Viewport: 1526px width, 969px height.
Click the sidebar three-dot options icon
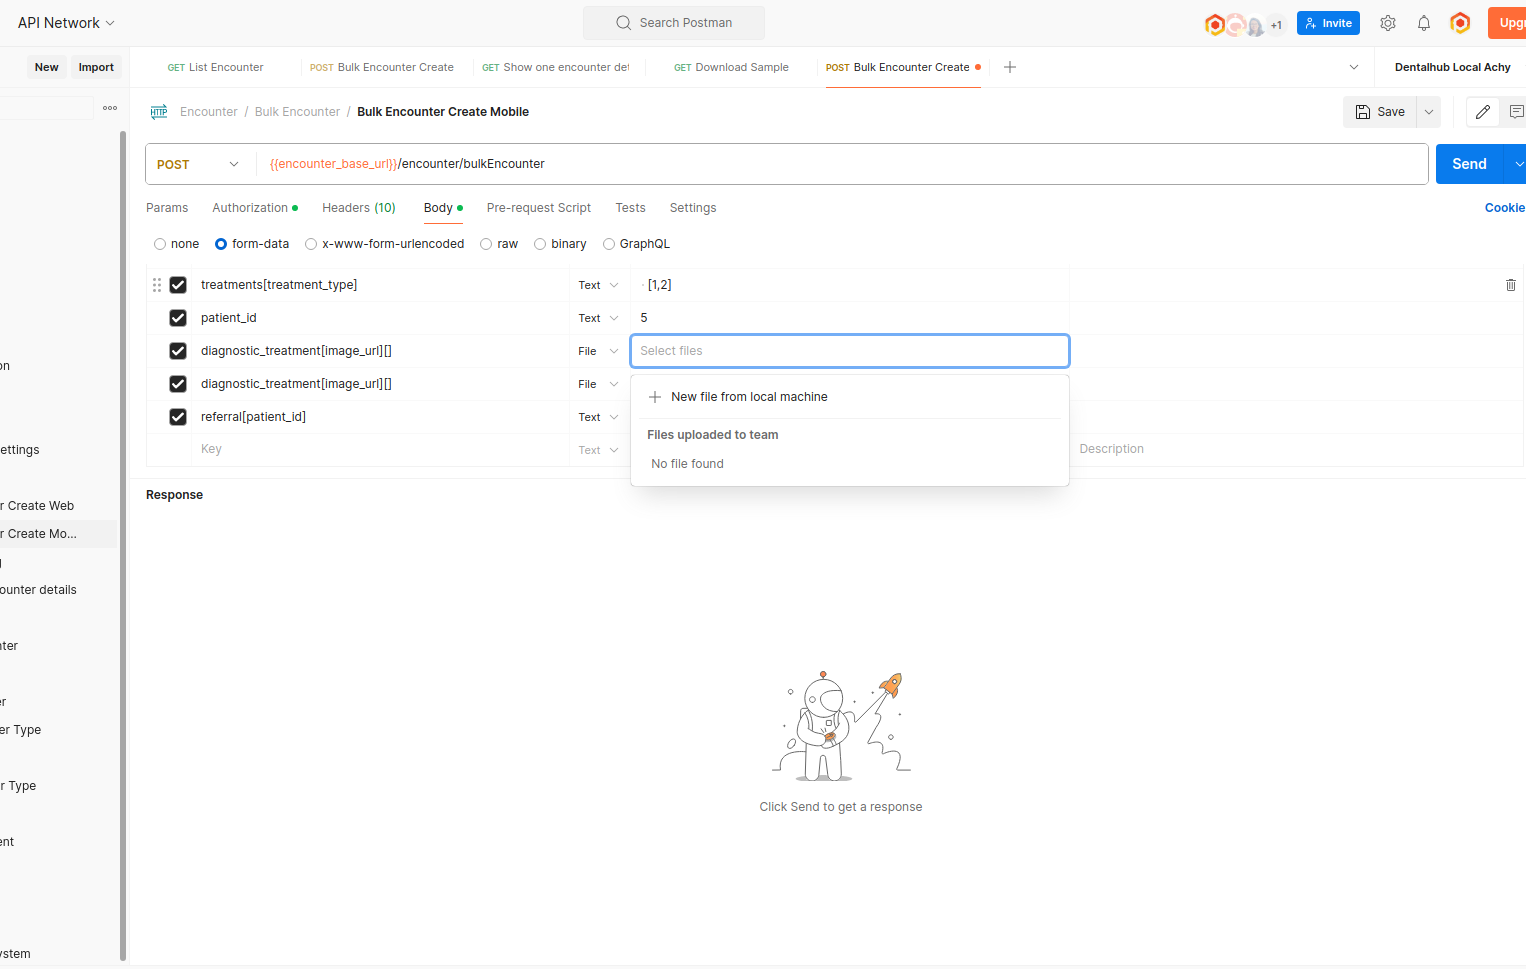point(110,108)
